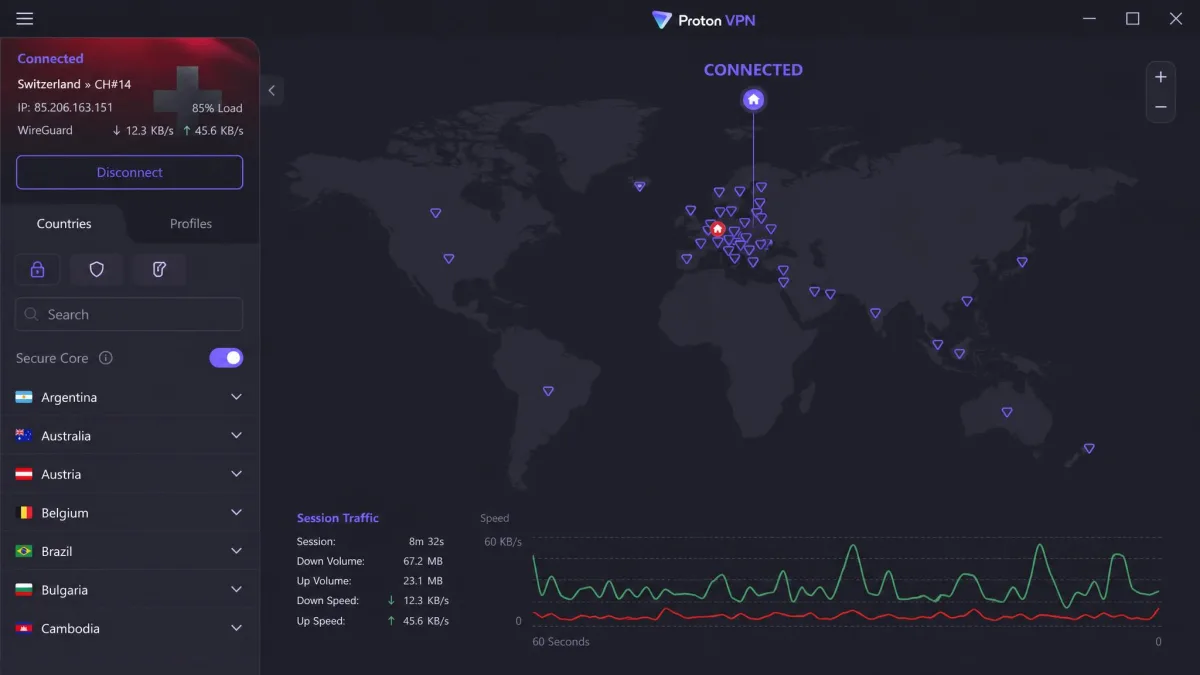This screenshot has height=675, width=1200.
Task: Expand the Argentina server list
Action: (x=236, y=397)
